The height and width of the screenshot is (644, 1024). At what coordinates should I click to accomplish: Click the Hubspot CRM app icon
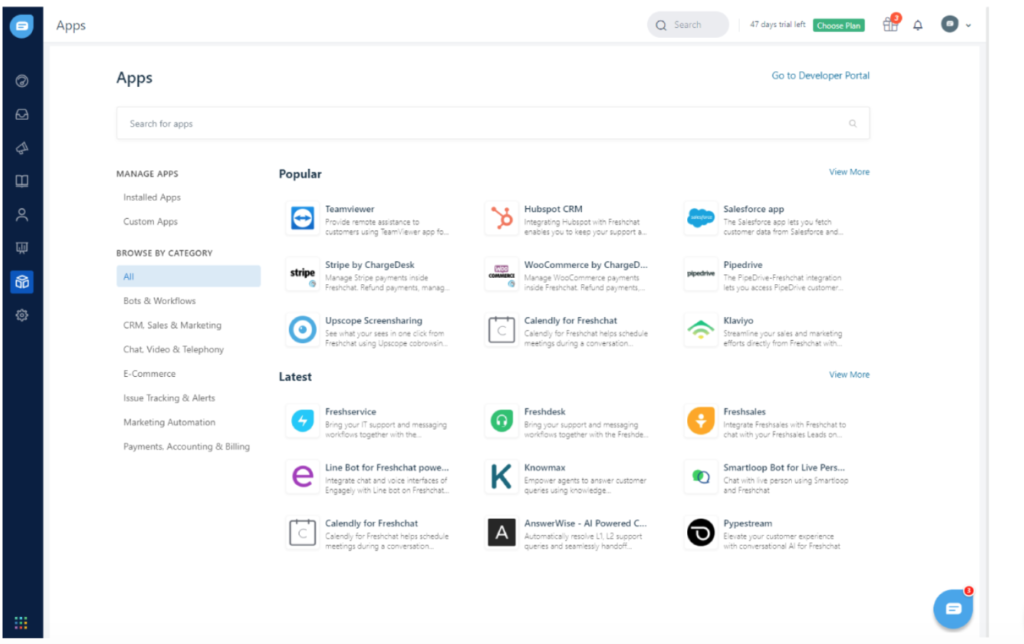click(502, 218)
